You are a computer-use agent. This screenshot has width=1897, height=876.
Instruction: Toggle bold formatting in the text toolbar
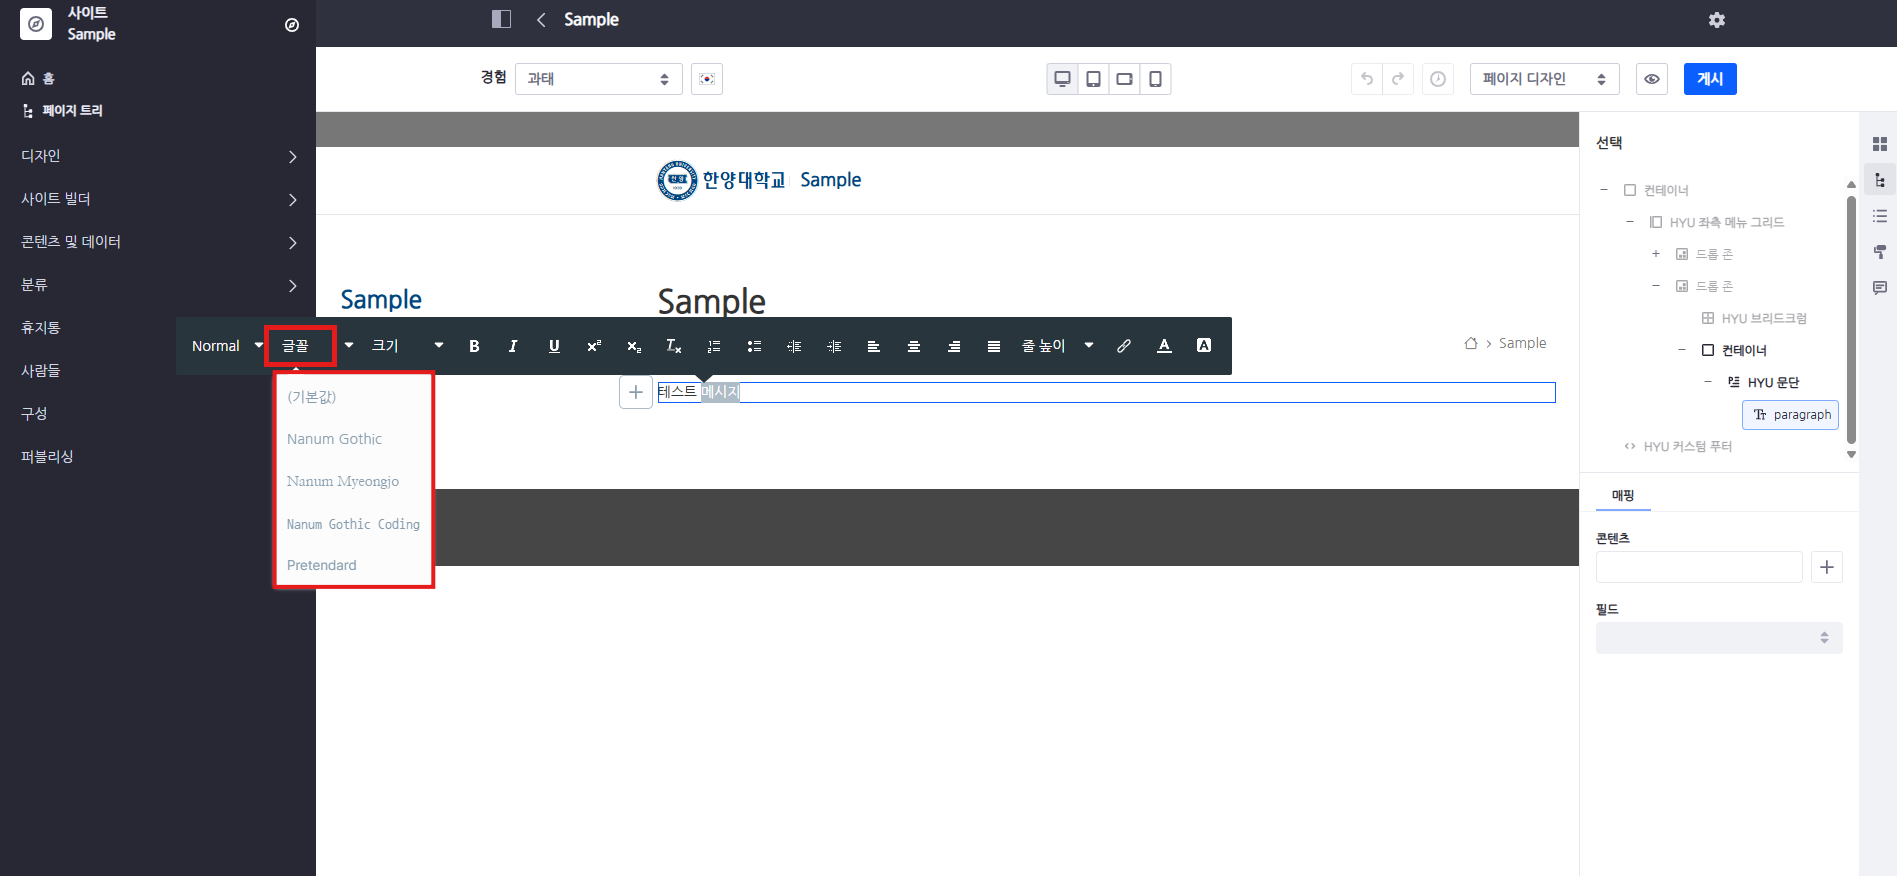(474, 346)
